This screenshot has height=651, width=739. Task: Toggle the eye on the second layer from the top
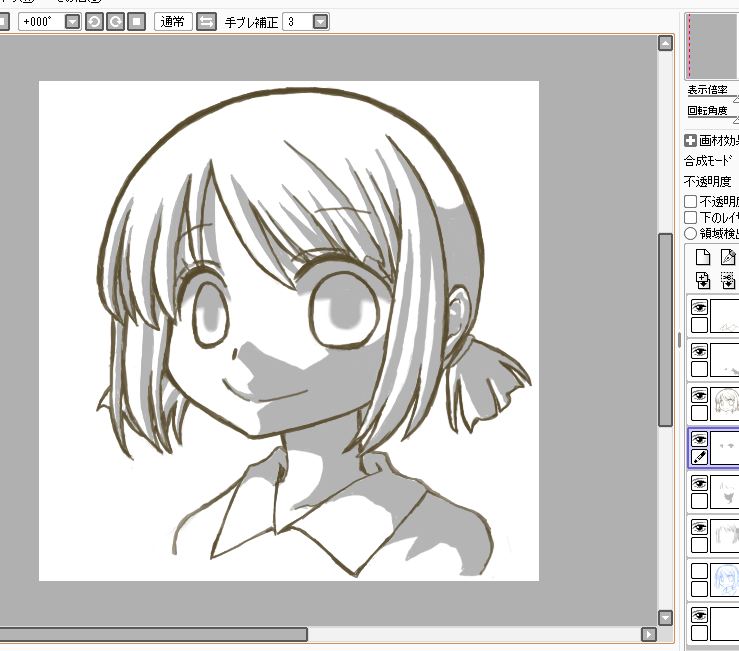[x=699, y=351]
